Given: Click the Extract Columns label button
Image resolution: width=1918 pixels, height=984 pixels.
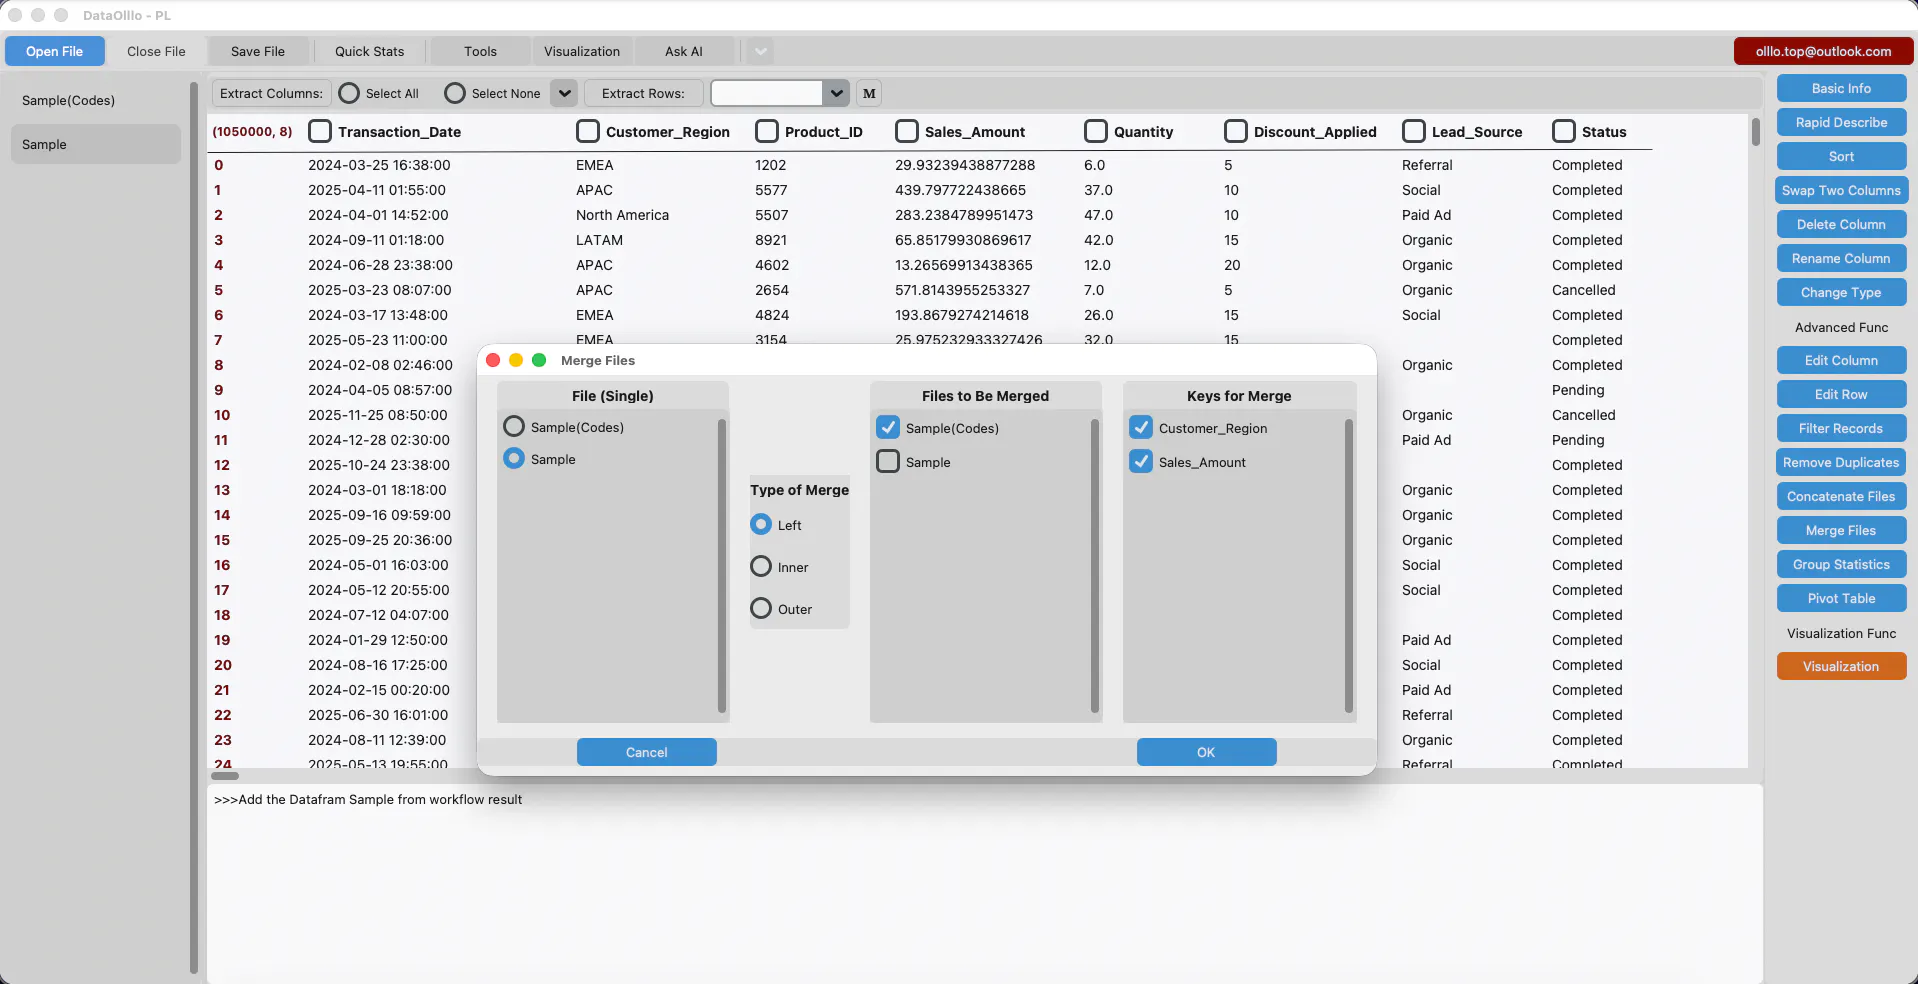Looking at the screenshot, I should [x=271, y=93].
